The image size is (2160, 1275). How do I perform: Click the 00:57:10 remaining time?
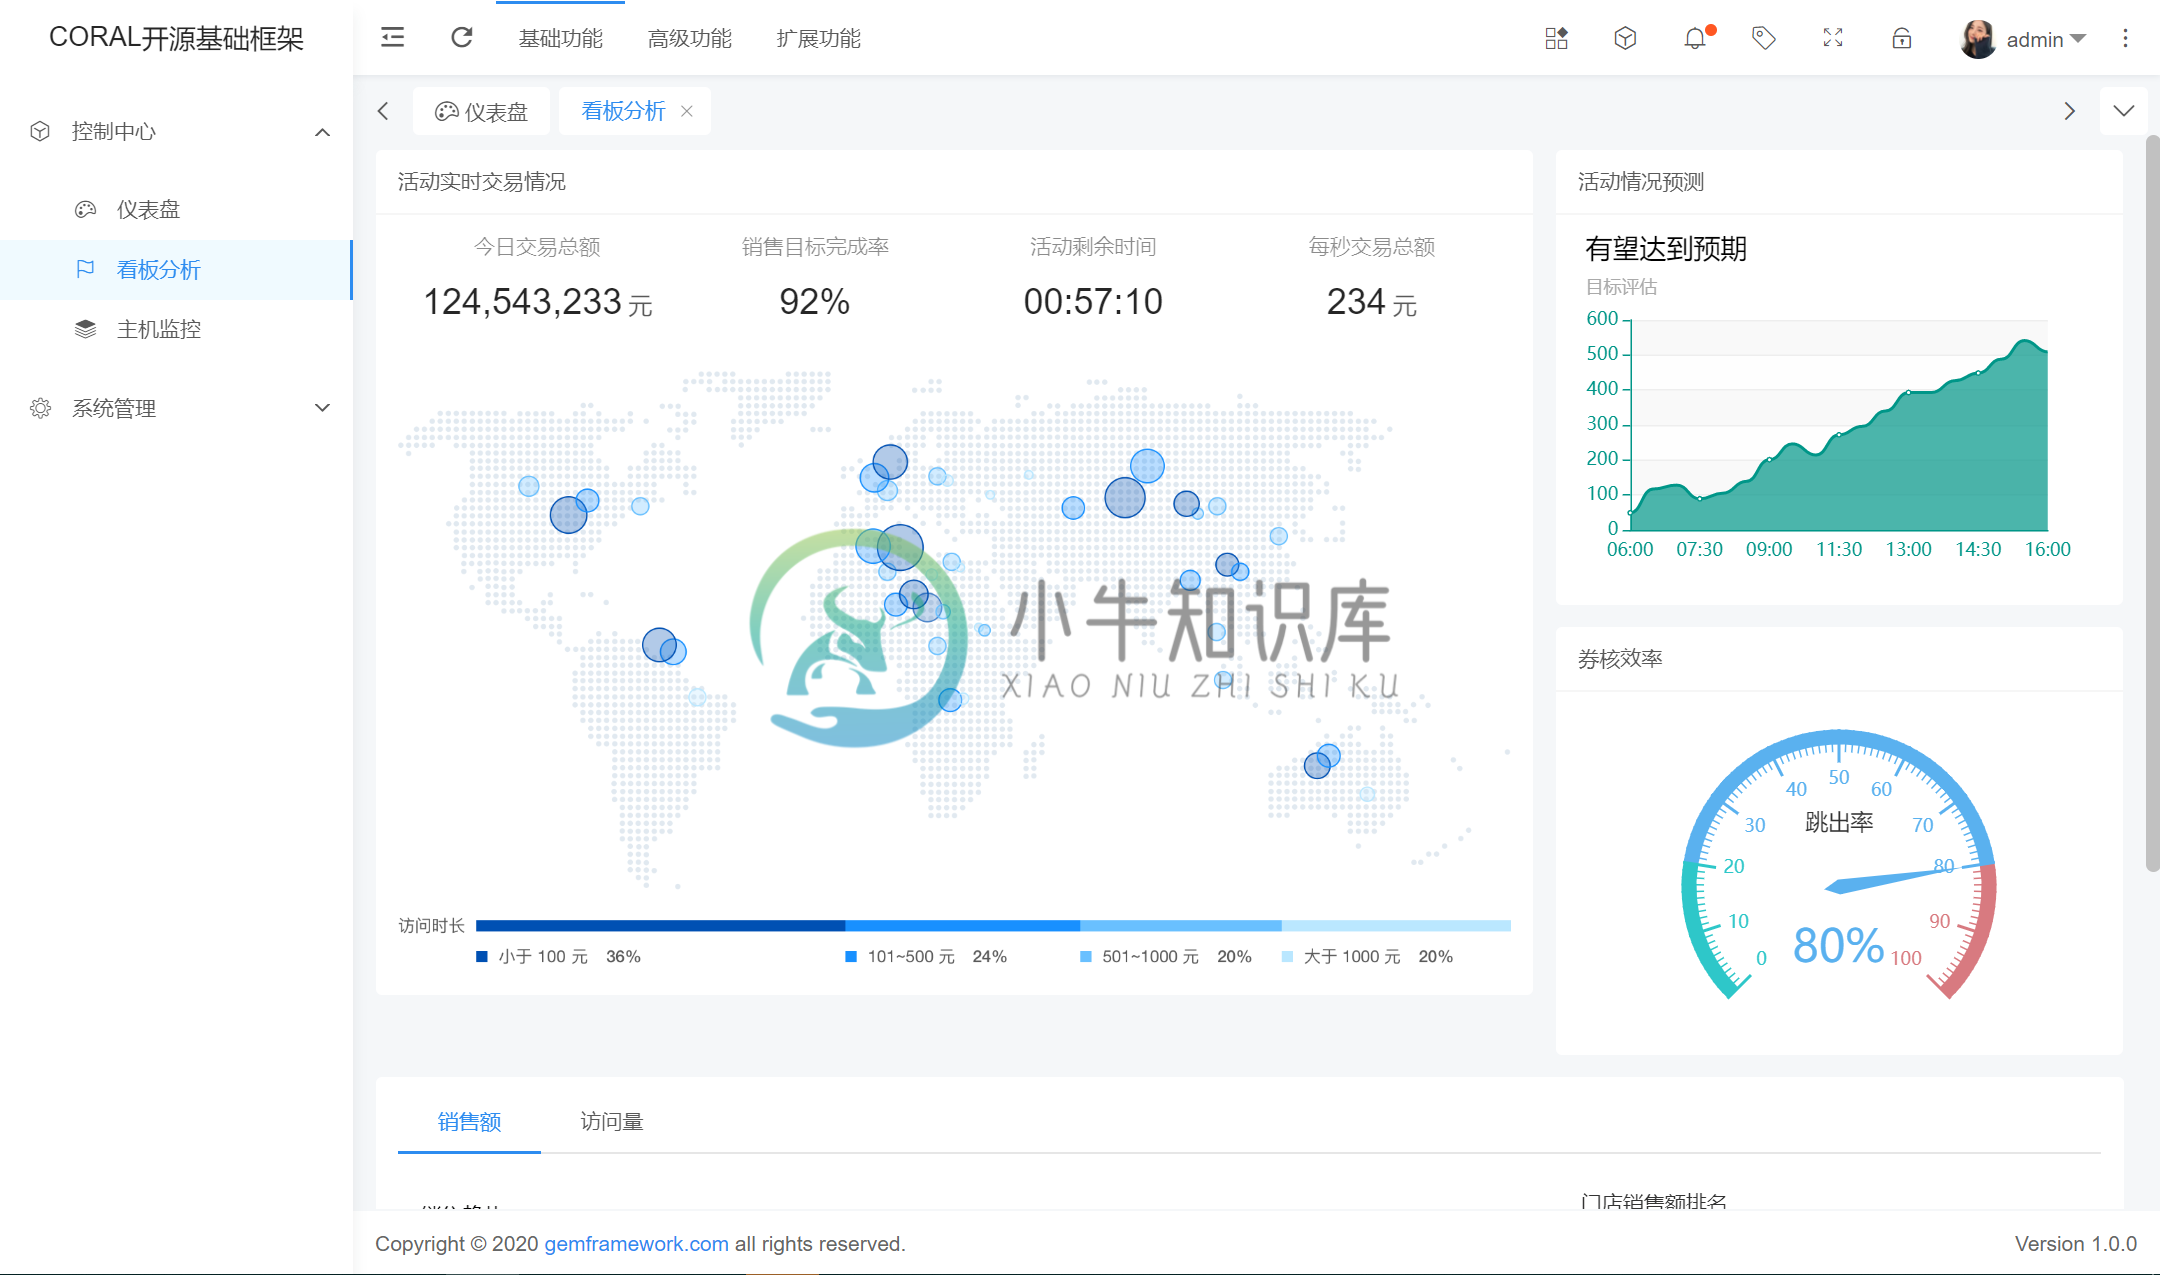(1093, 302)
